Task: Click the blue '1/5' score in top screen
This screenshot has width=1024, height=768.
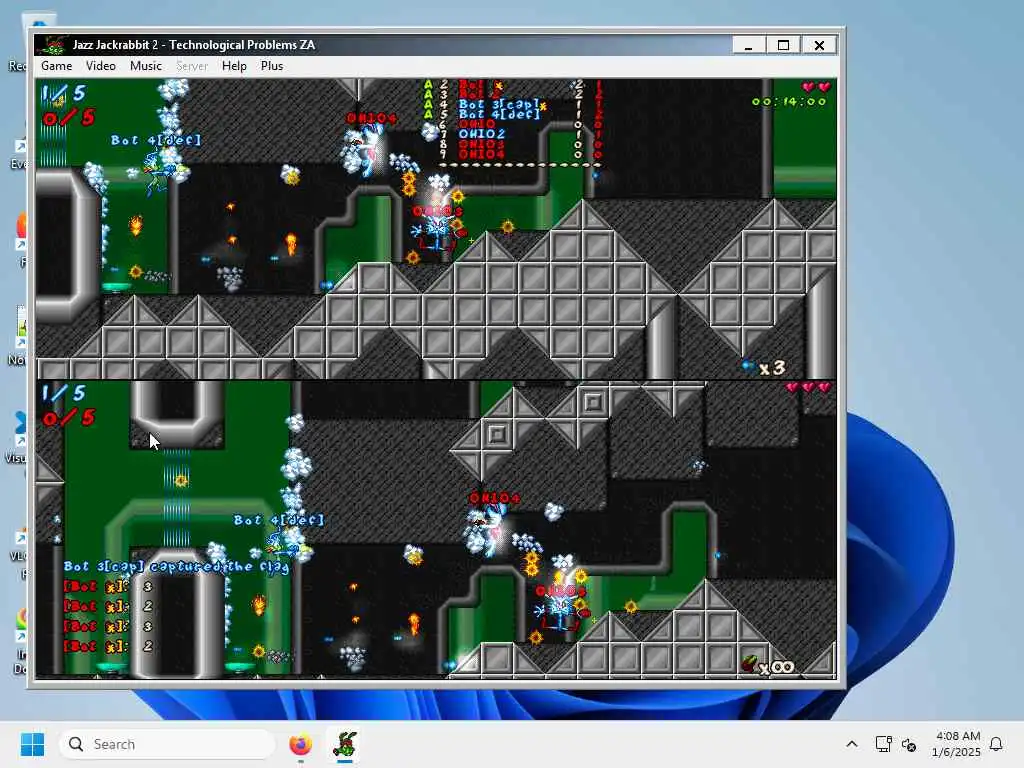Action: pyautogui.click(x=63, y=93)
